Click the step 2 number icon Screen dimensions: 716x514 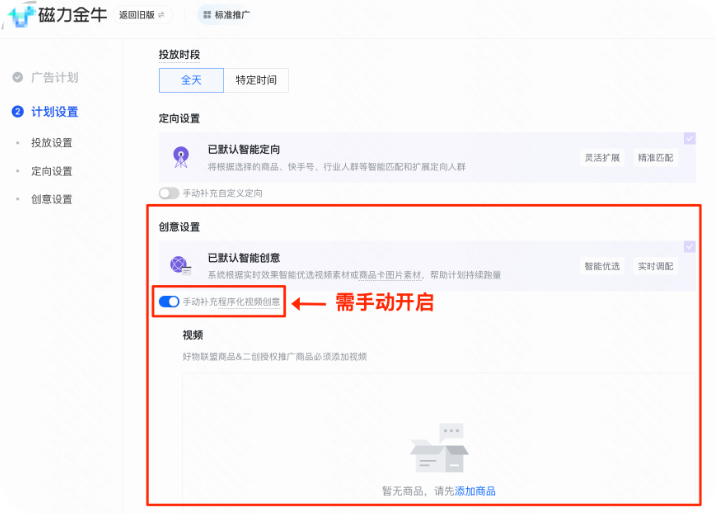(17, 111)
